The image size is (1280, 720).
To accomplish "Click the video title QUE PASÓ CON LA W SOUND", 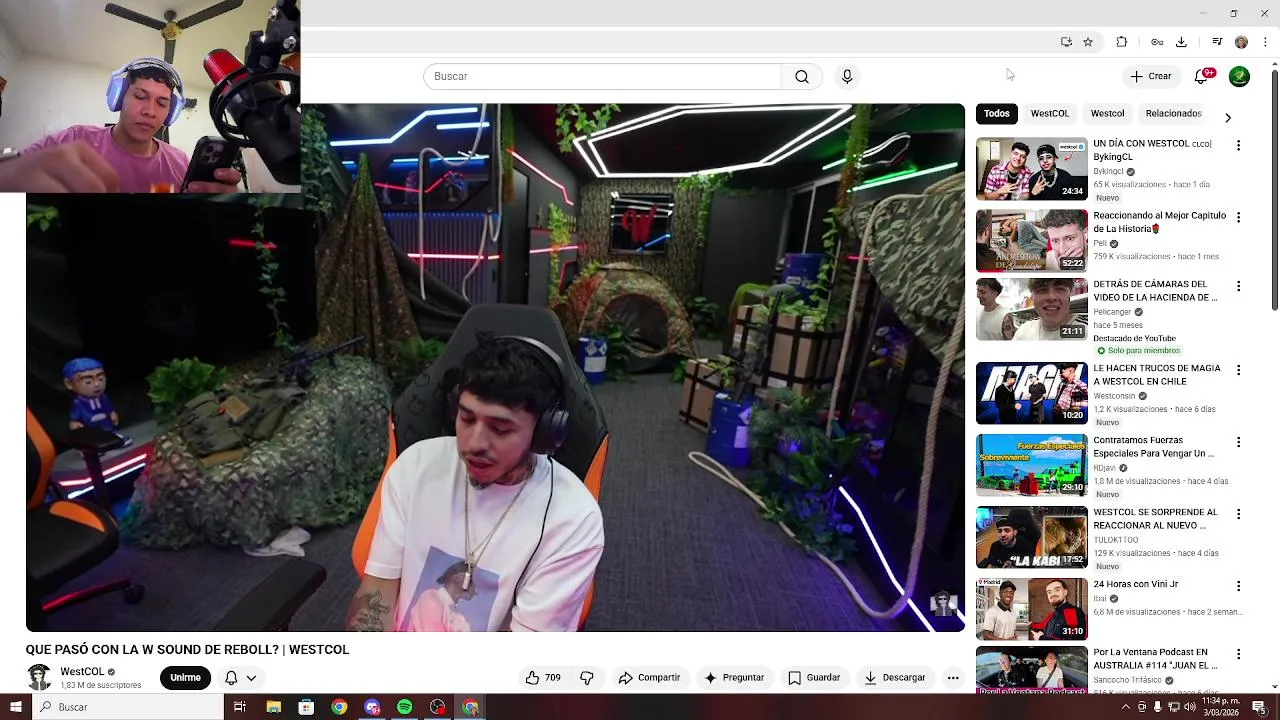I will coord(187,650).
